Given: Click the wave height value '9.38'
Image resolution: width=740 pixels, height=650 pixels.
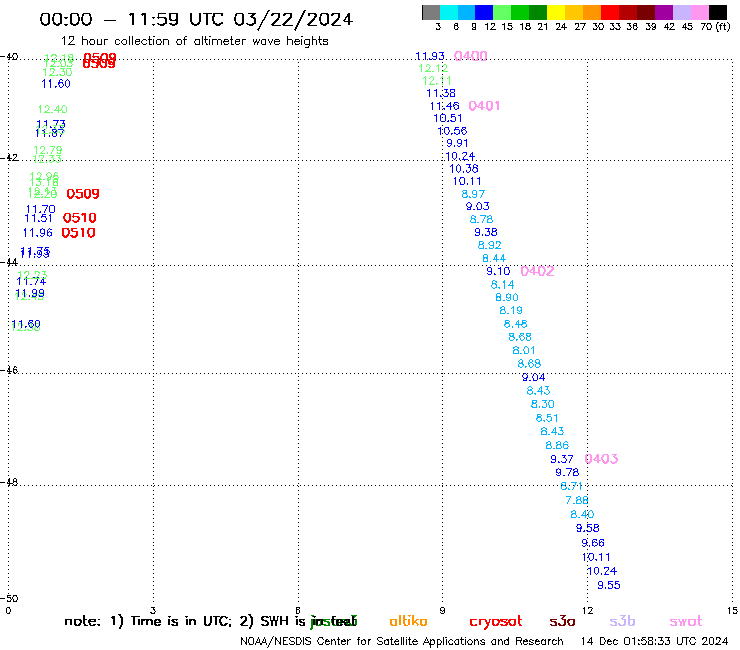Looking at the screenshot, I should coord(486,232).
